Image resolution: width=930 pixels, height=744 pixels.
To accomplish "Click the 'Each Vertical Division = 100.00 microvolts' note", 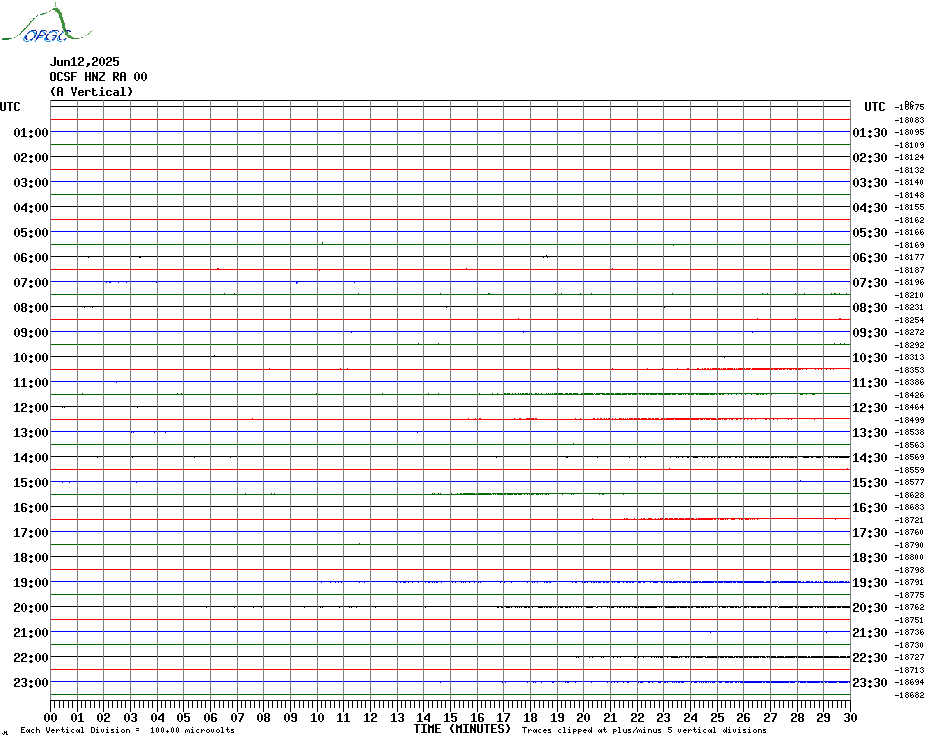I will coord(128,730).
